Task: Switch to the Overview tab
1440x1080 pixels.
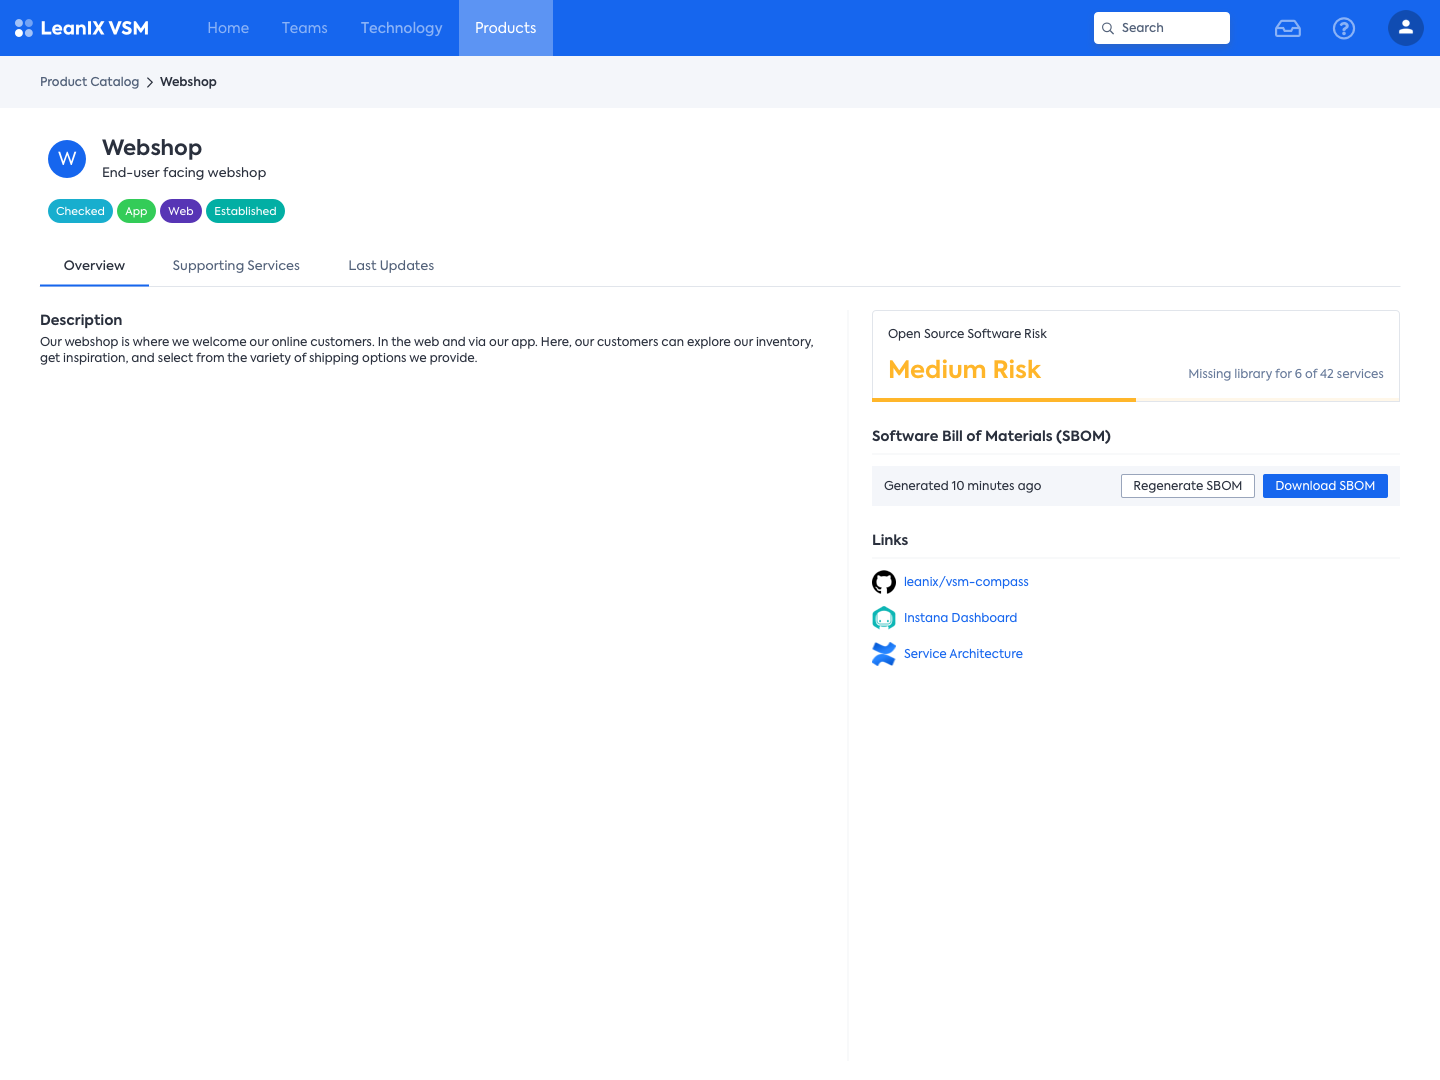Action: tap(94, 266)
